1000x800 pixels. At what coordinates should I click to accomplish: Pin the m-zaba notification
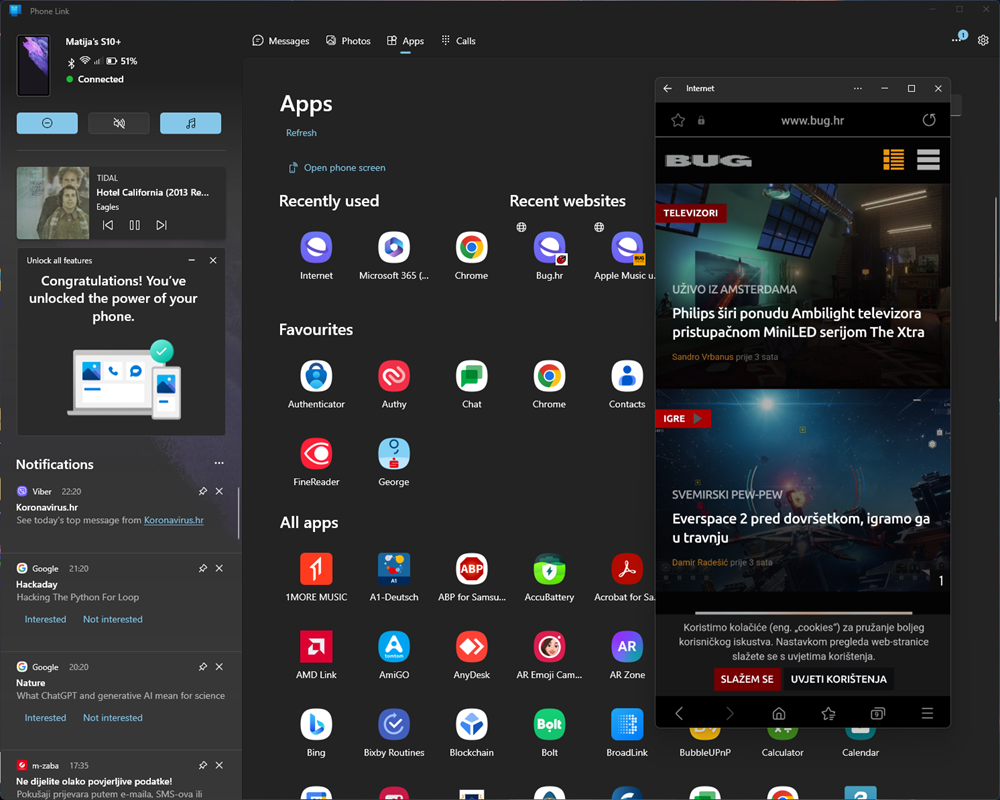[203, 765]
